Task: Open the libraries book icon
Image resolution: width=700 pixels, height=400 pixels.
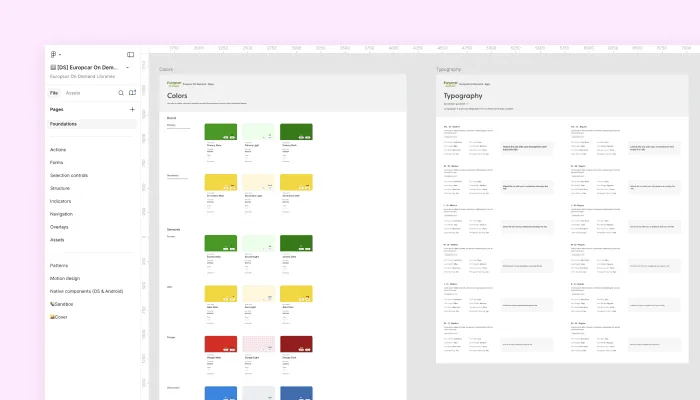Action: click(133, 93)
